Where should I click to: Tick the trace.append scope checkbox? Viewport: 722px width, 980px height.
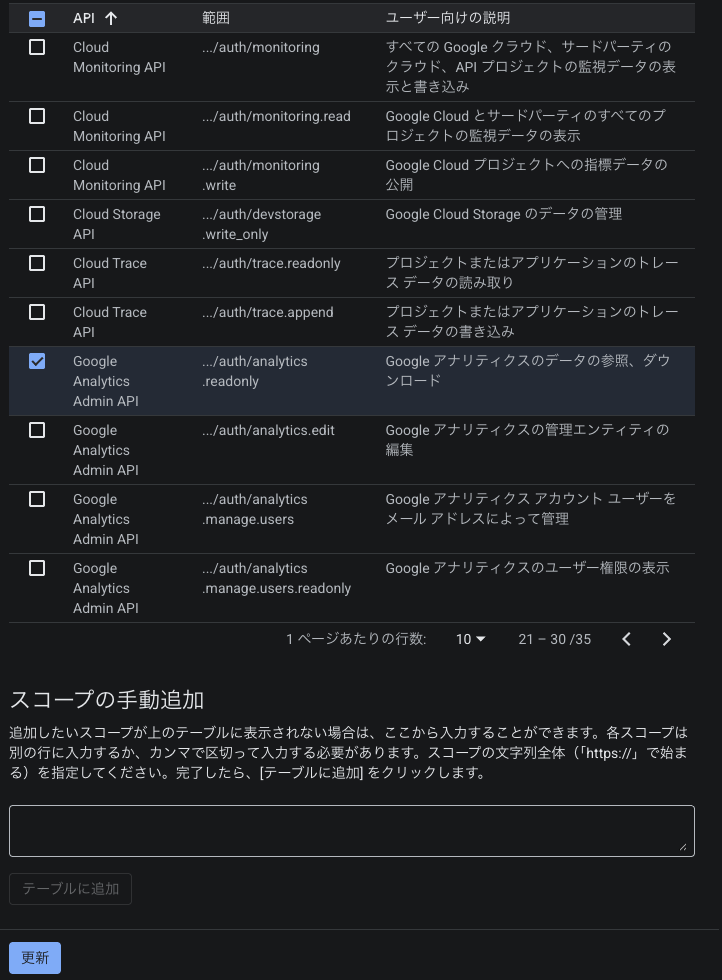click(37, 312)
